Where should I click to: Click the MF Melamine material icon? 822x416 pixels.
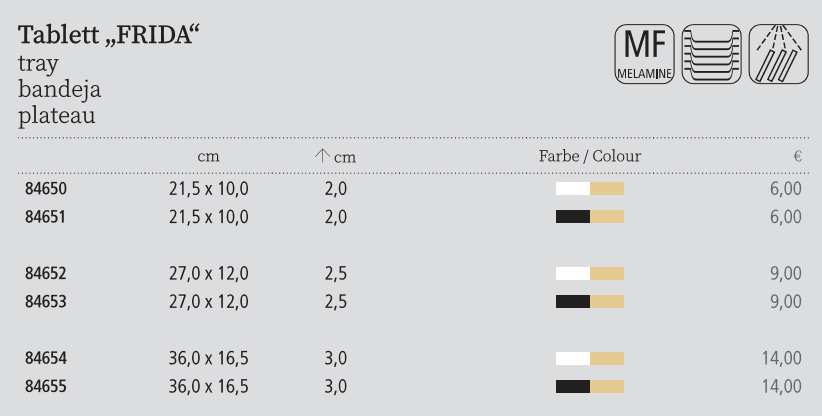click(x=644, y=55)
